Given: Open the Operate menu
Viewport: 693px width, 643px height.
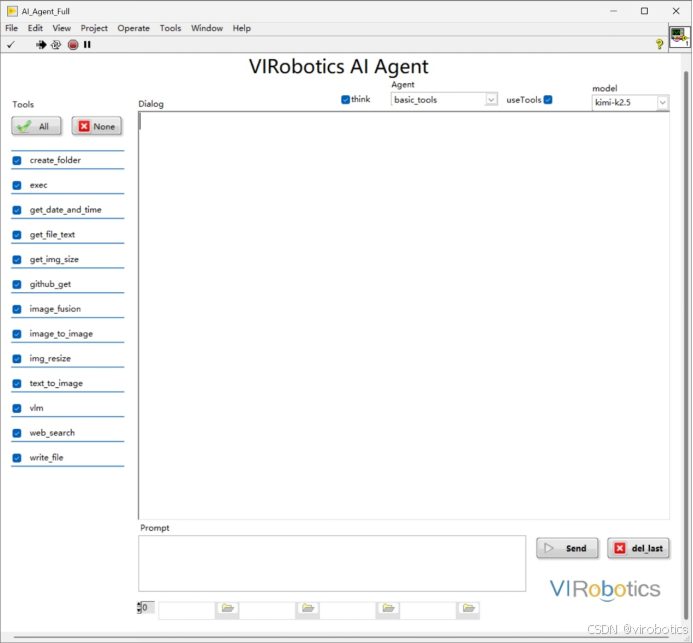Looking at the screenshot, I should click(133, 28).
